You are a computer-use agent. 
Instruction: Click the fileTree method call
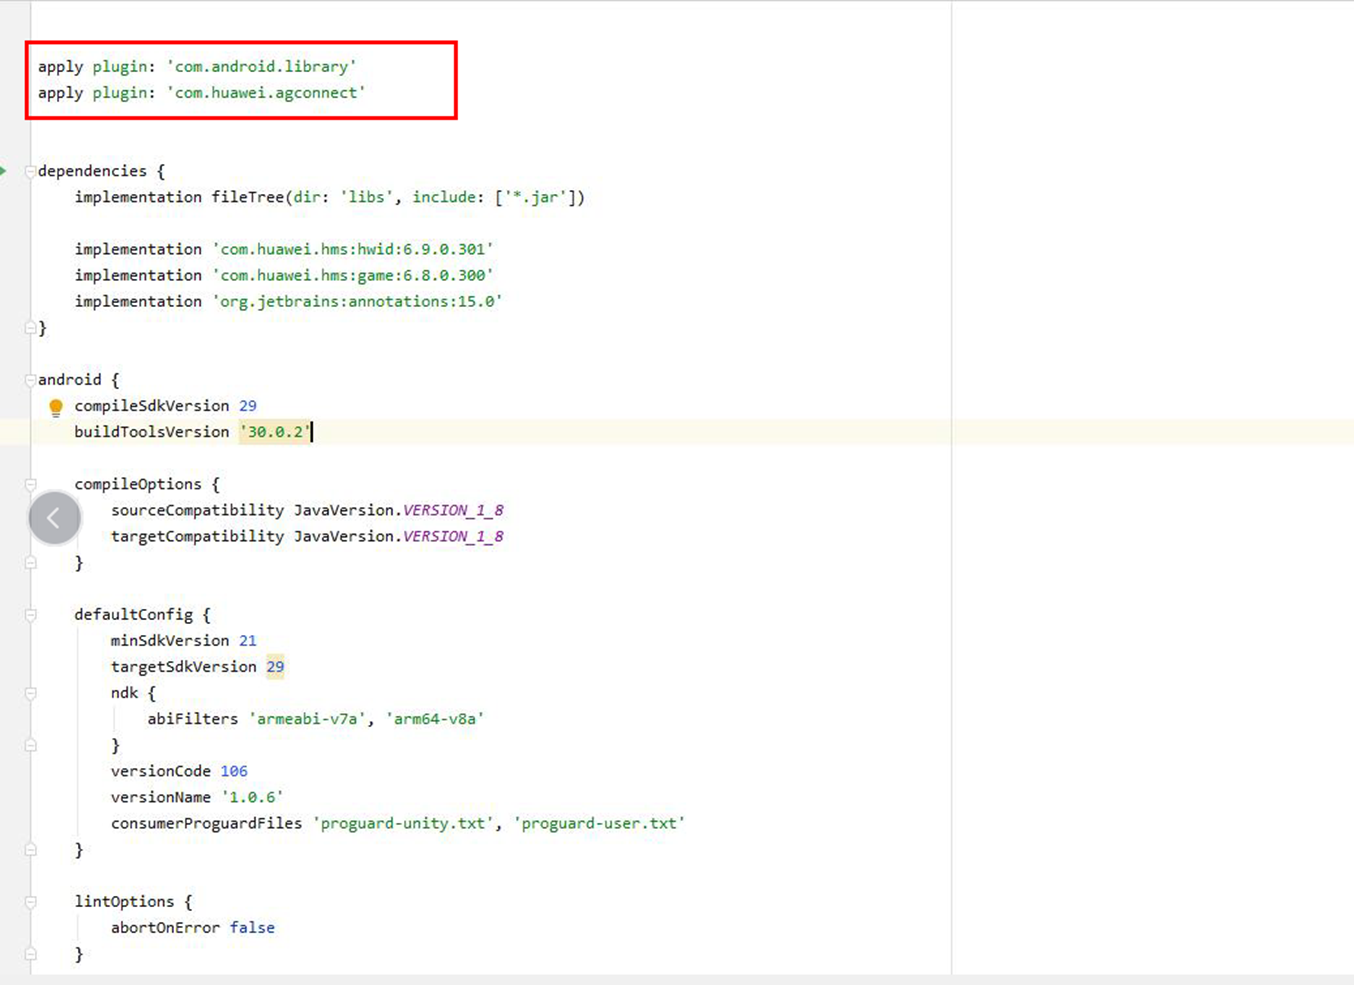pyautogui.click(x=248, y=197)
